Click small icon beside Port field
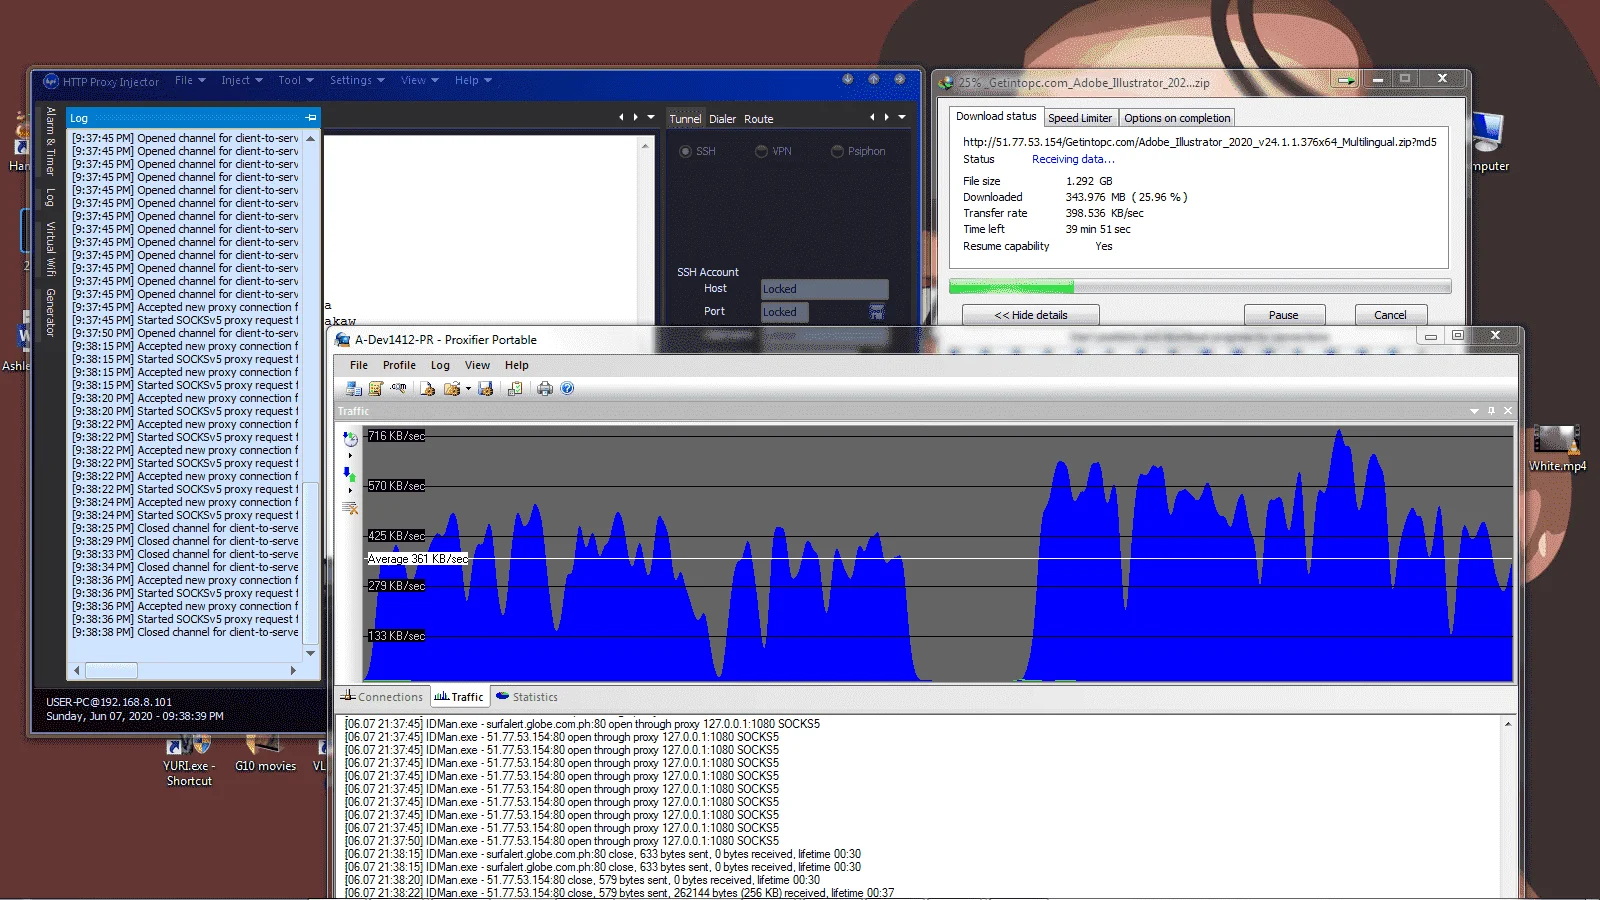 coord(877,312)
